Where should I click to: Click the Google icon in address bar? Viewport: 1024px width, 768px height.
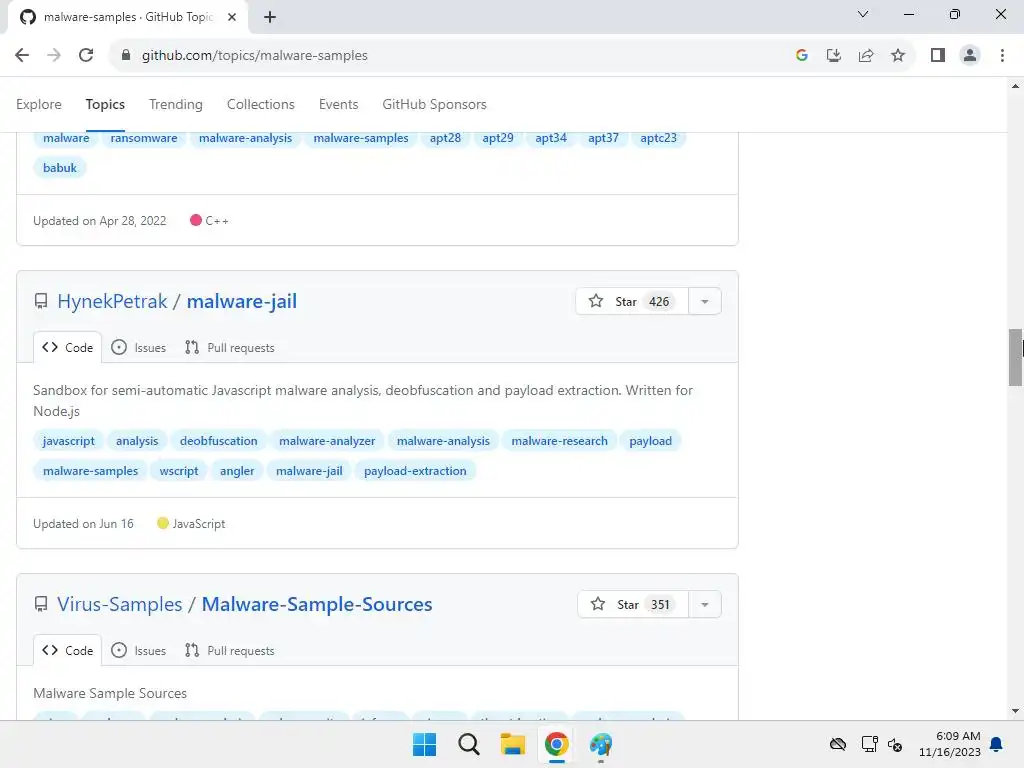[x=802, y=56]
